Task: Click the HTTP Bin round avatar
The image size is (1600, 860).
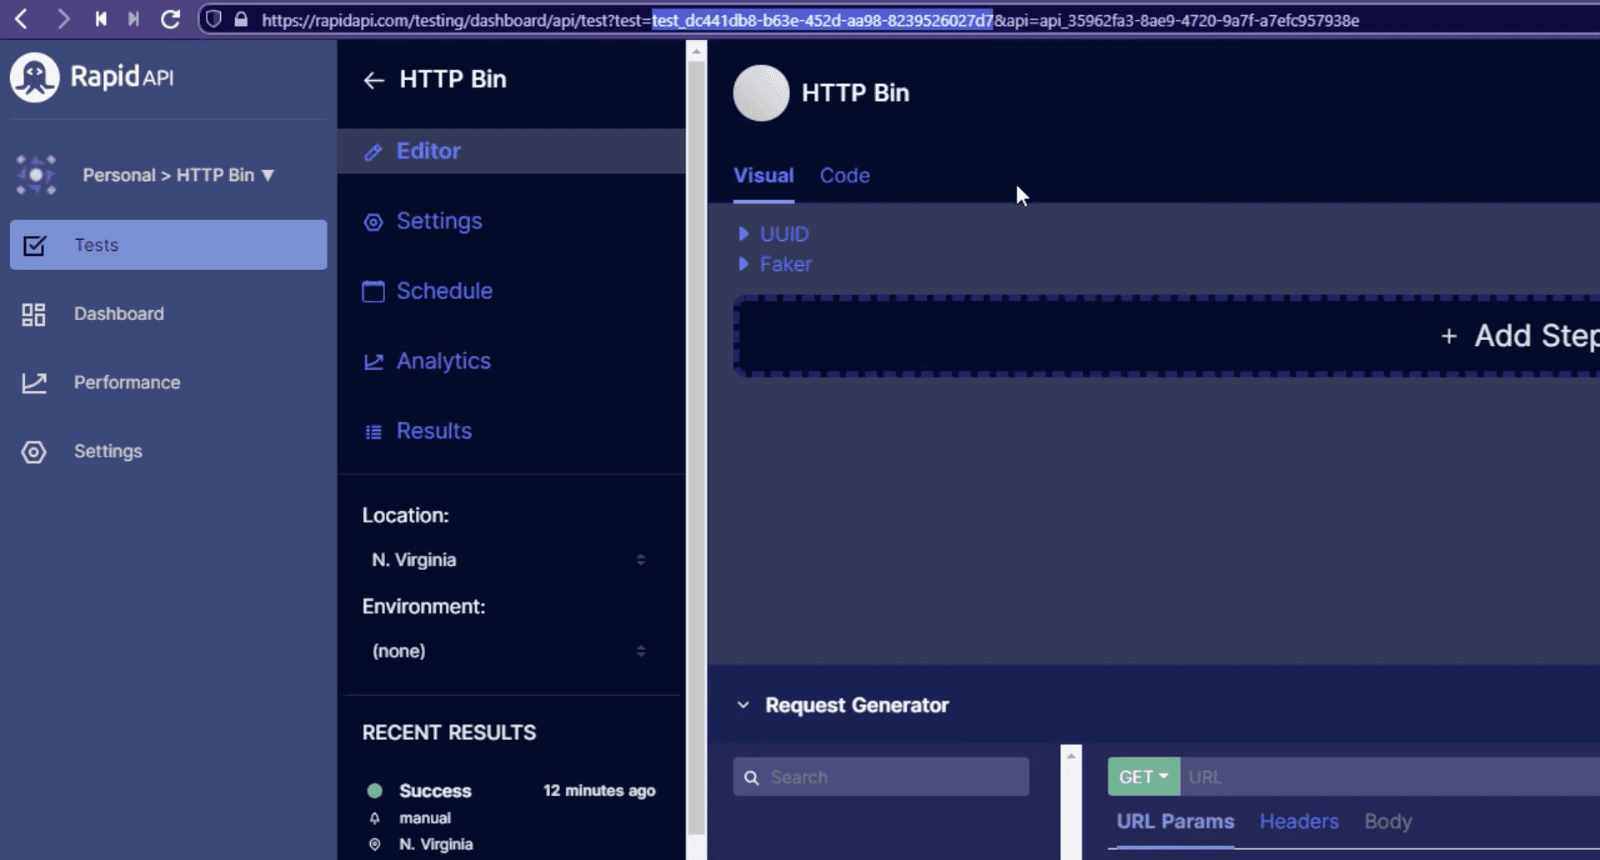Action: [x=761, y=93]
